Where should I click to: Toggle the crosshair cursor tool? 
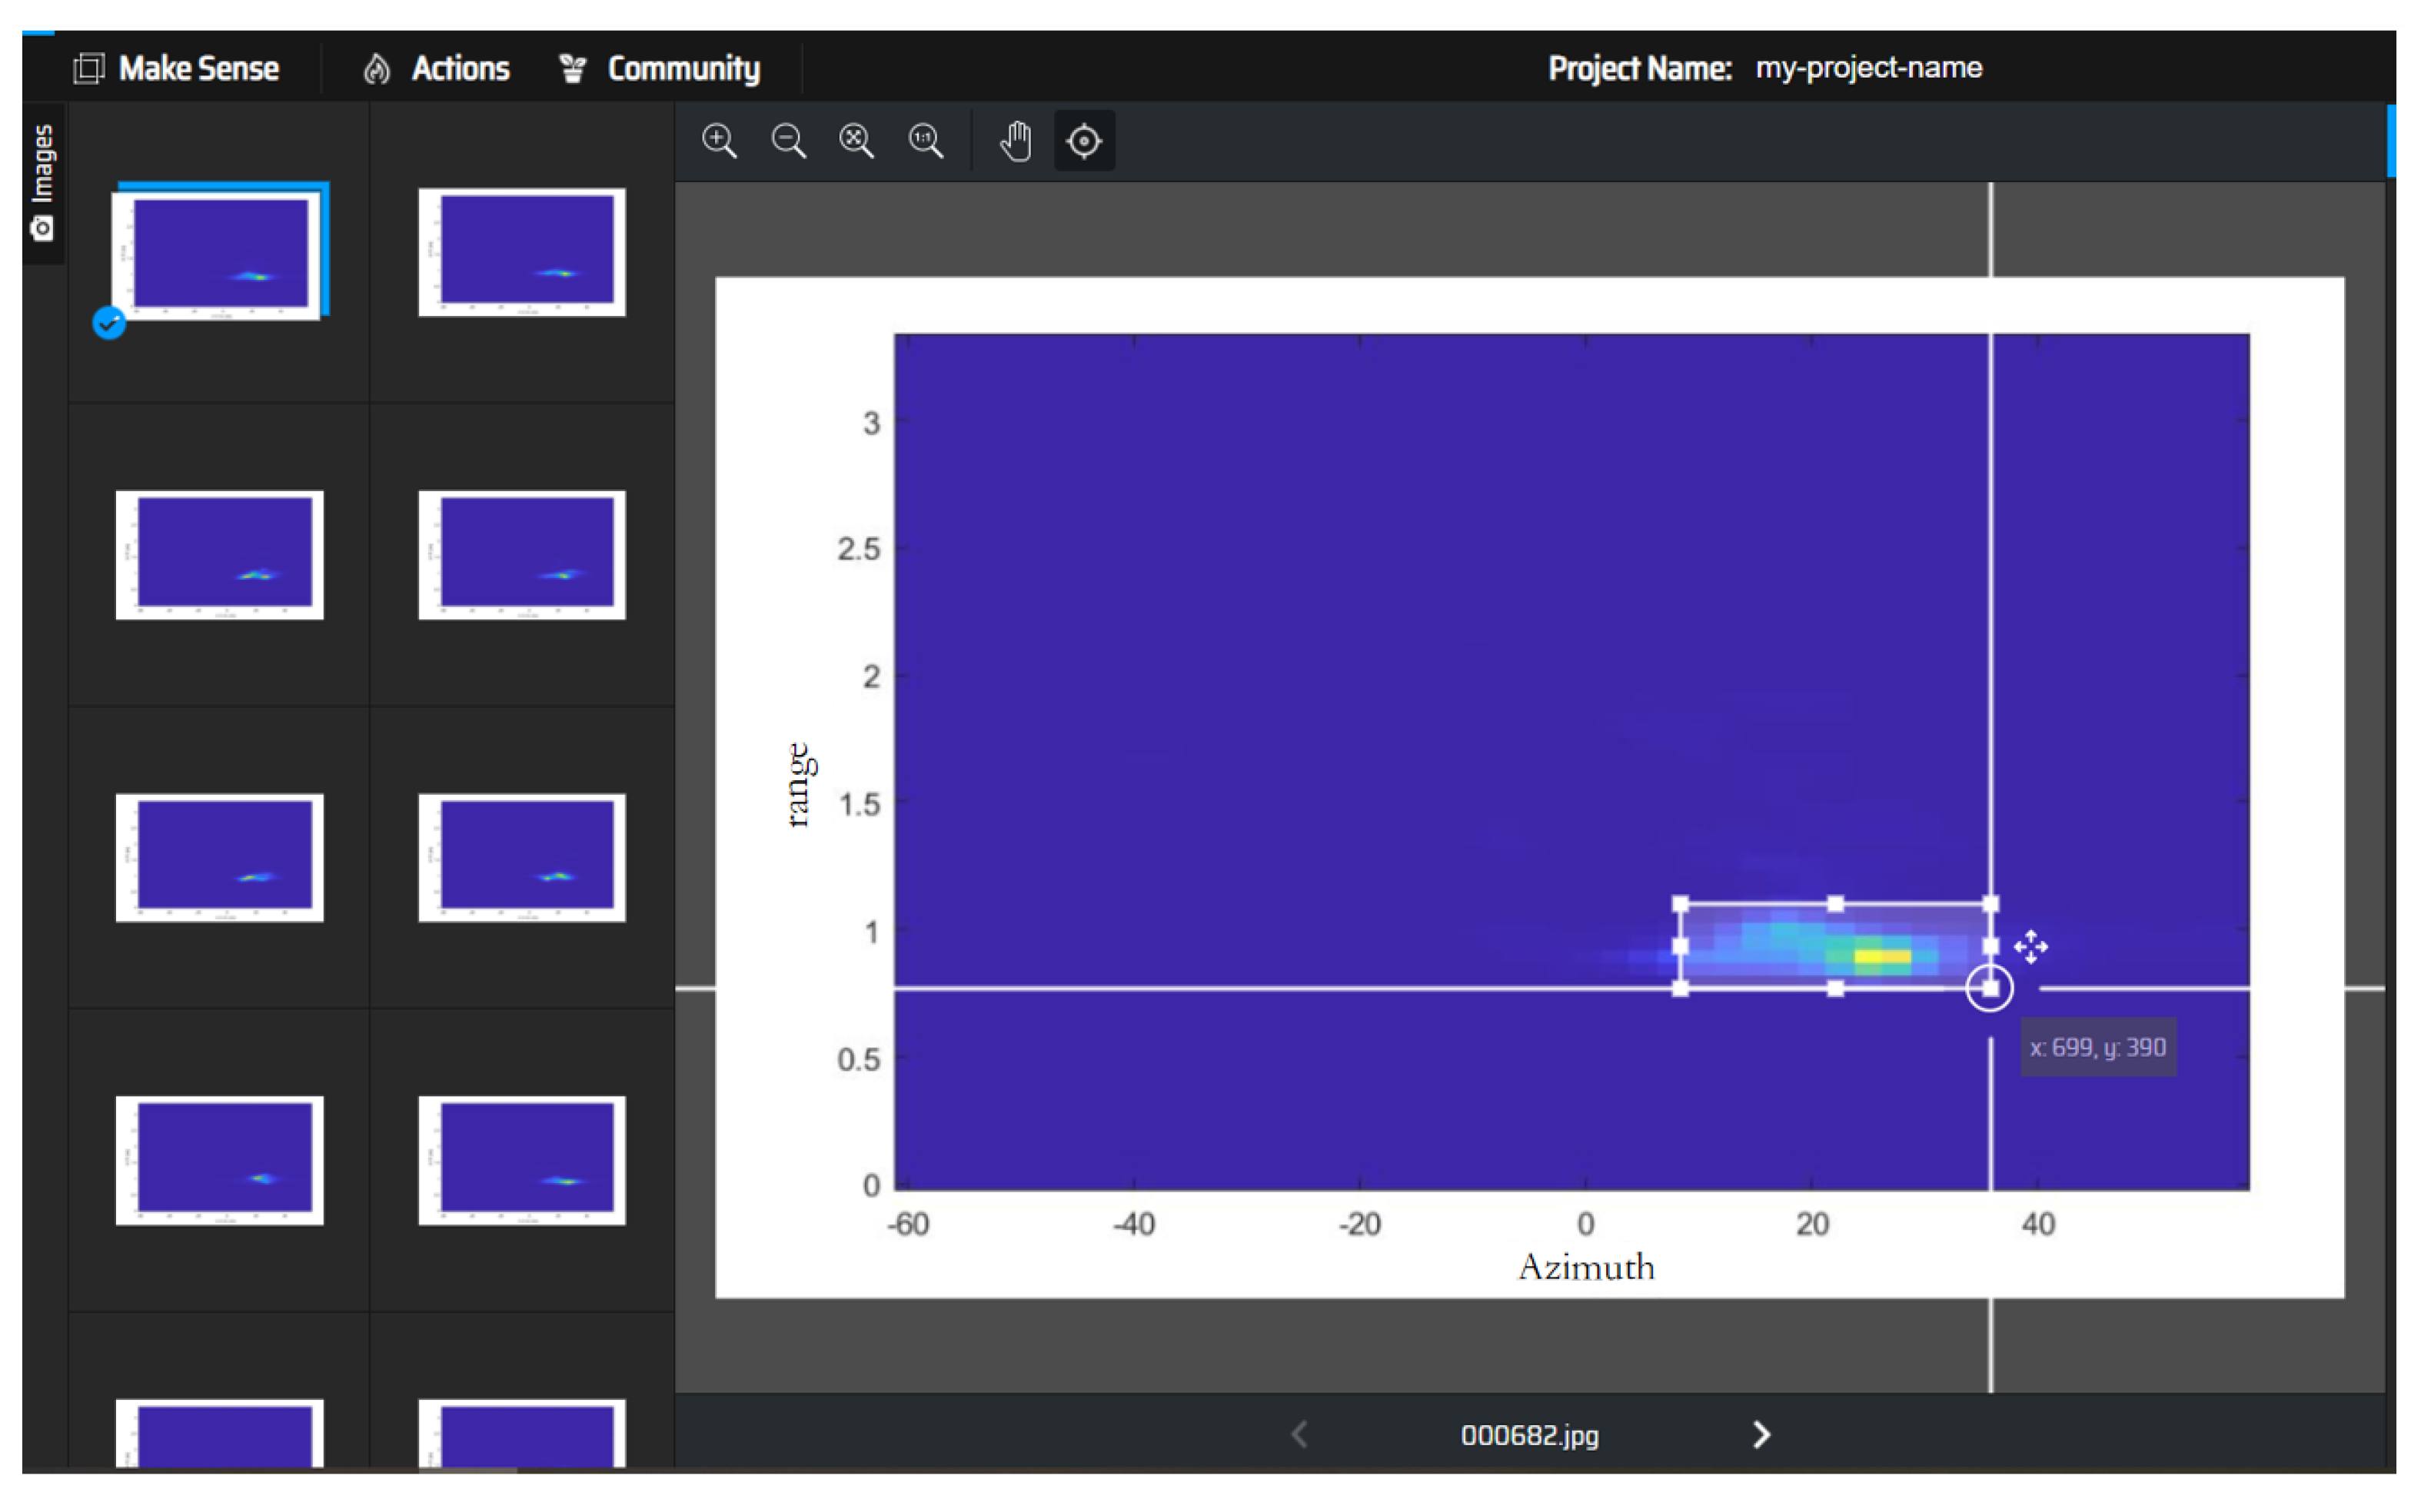(1084, 141)
